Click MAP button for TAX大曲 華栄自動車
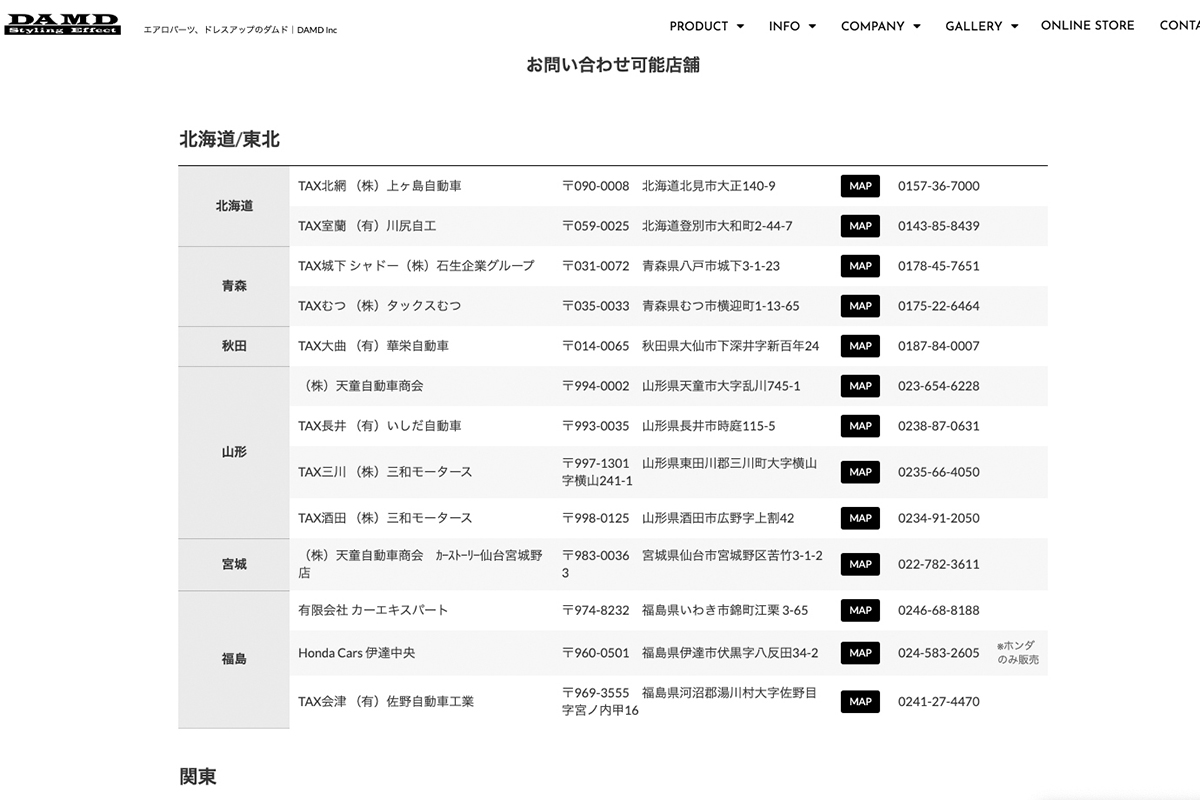The image size is (1200, 800). [860, 346]
